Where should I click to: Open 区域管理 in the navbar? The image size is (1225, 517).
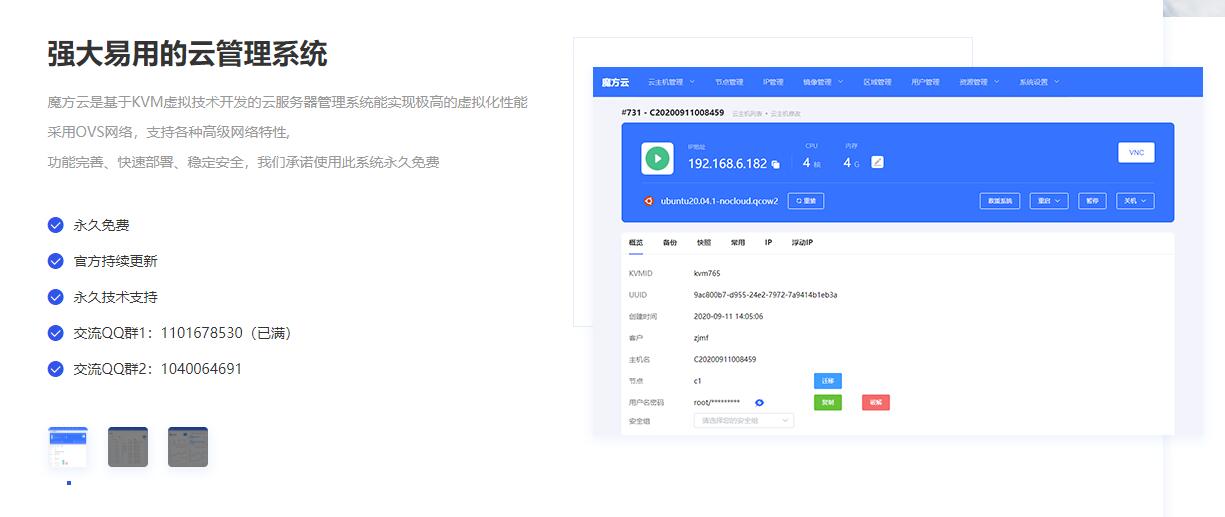(877, 82)
